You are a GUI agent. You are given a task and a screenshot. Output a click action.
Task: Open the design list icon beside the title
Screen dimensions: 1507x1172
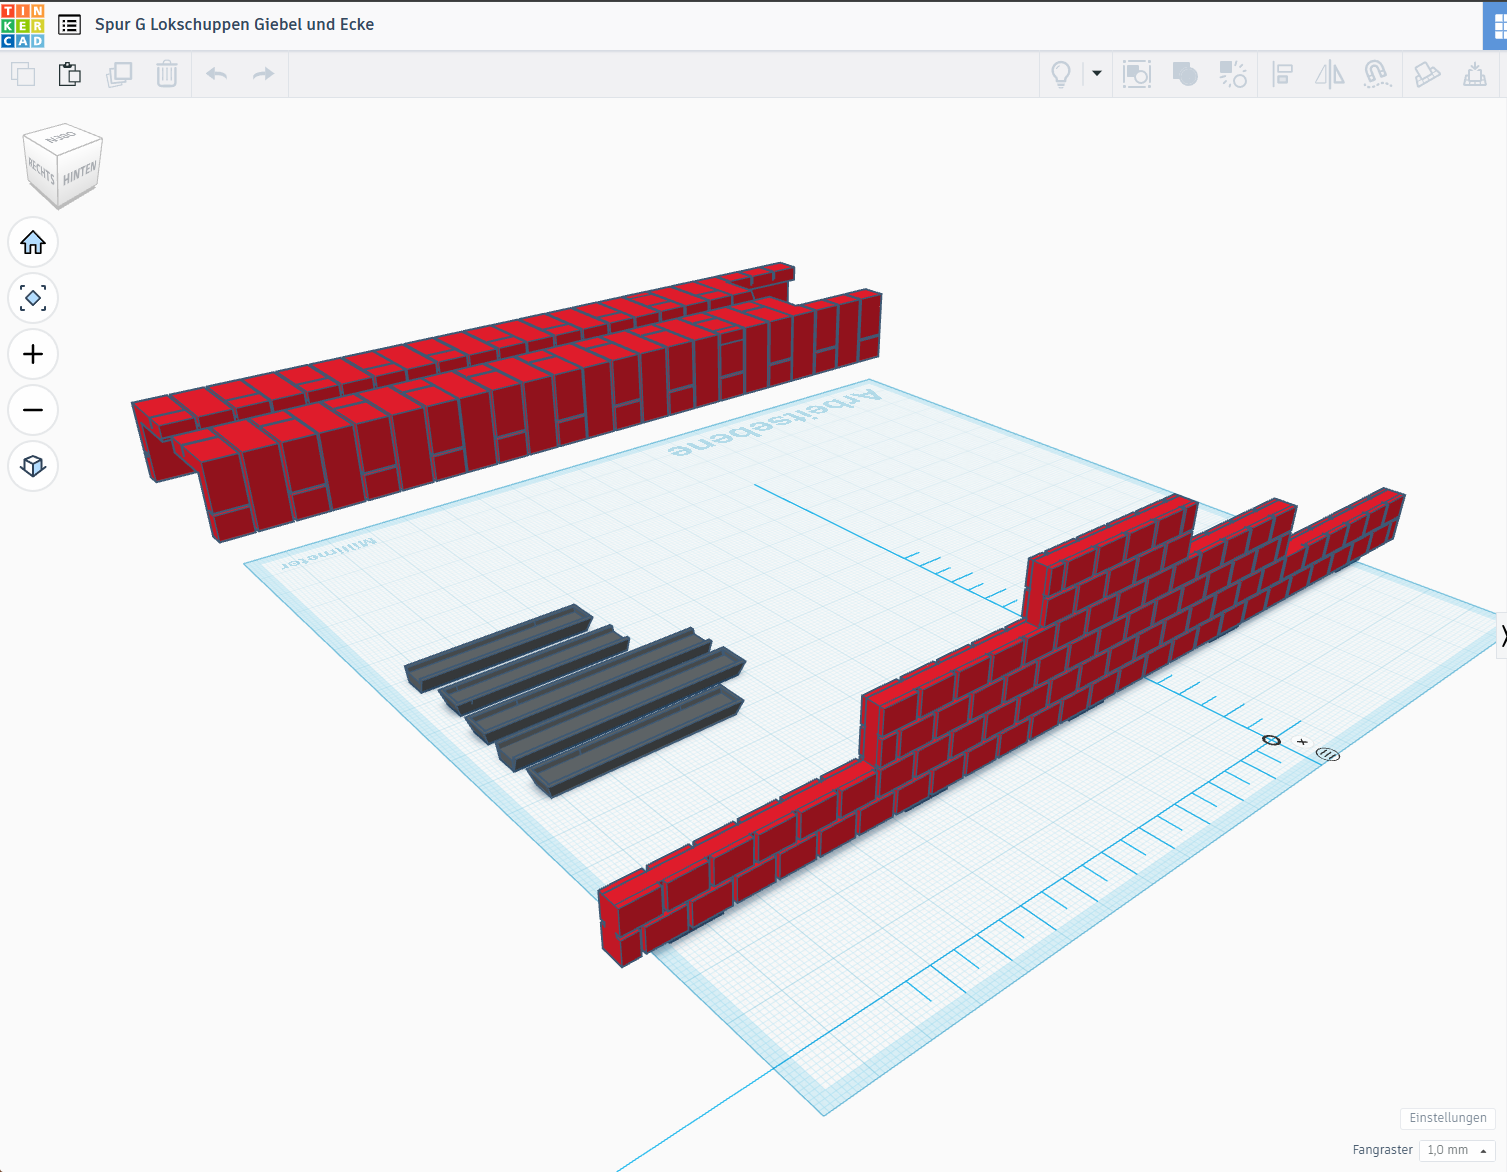[x=69, y=25]
